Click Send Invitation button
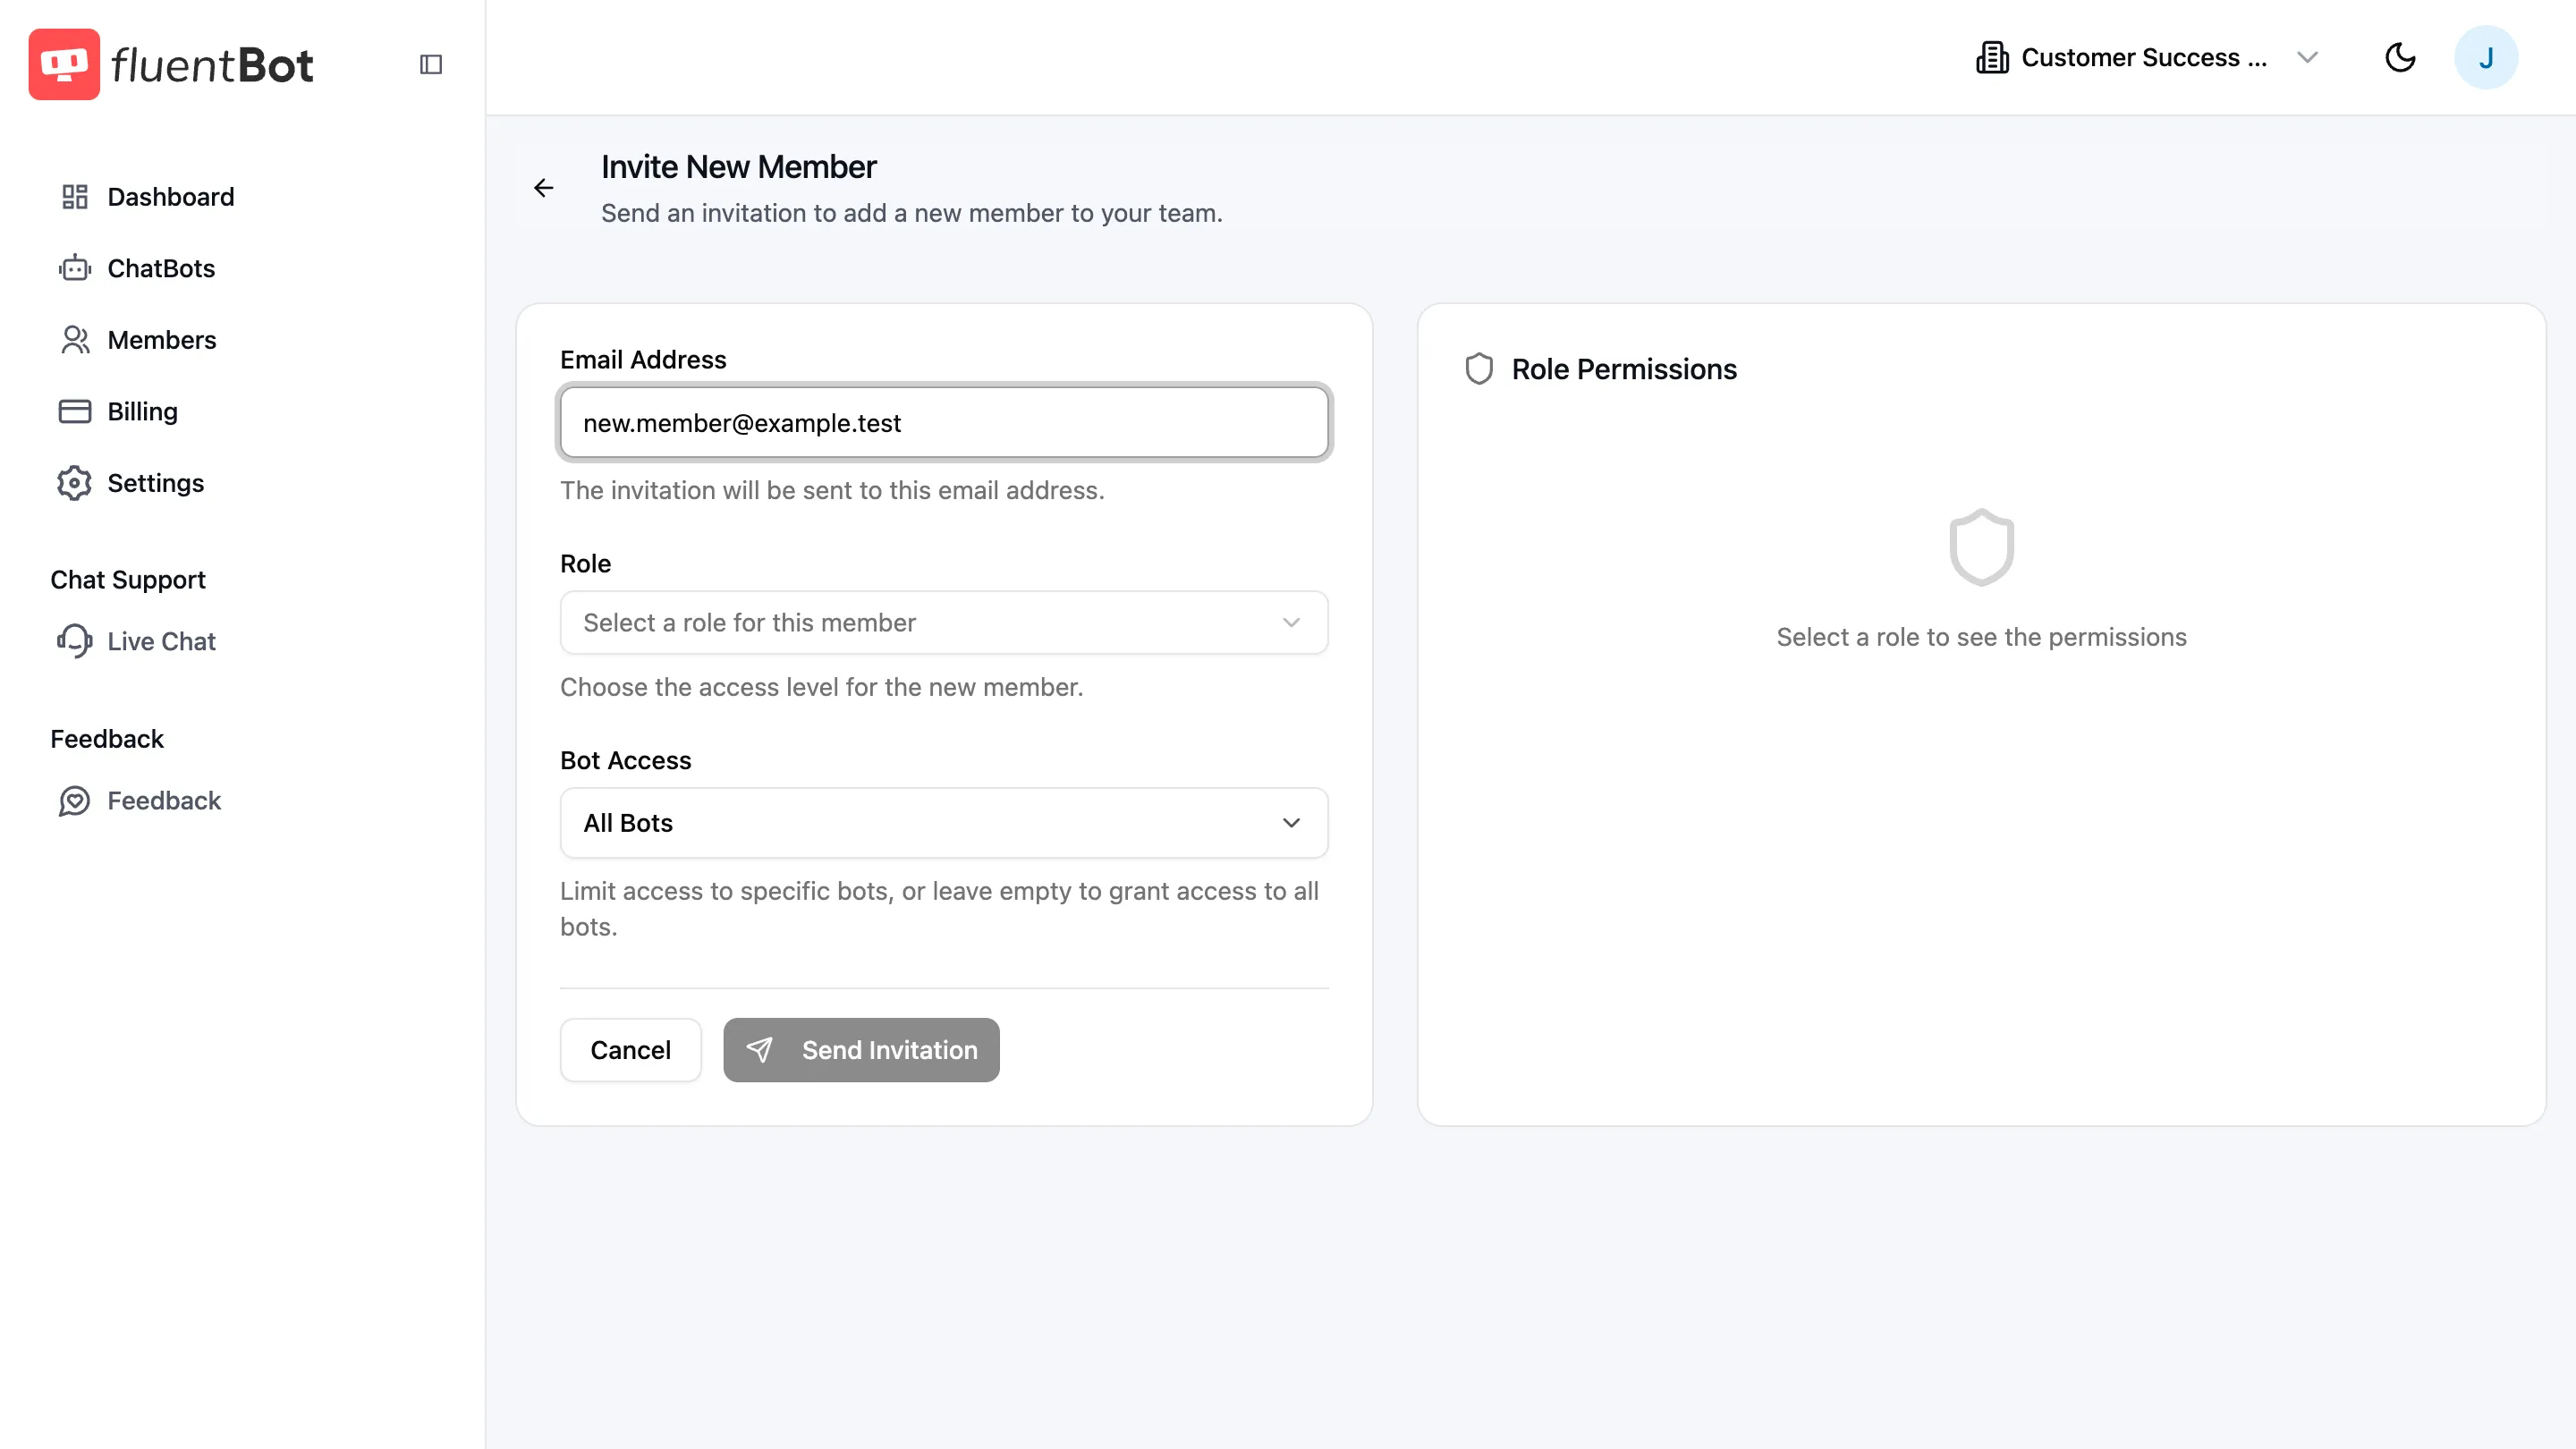The width and height of the screenshot is (2576, 1449). pos(861,1050)
